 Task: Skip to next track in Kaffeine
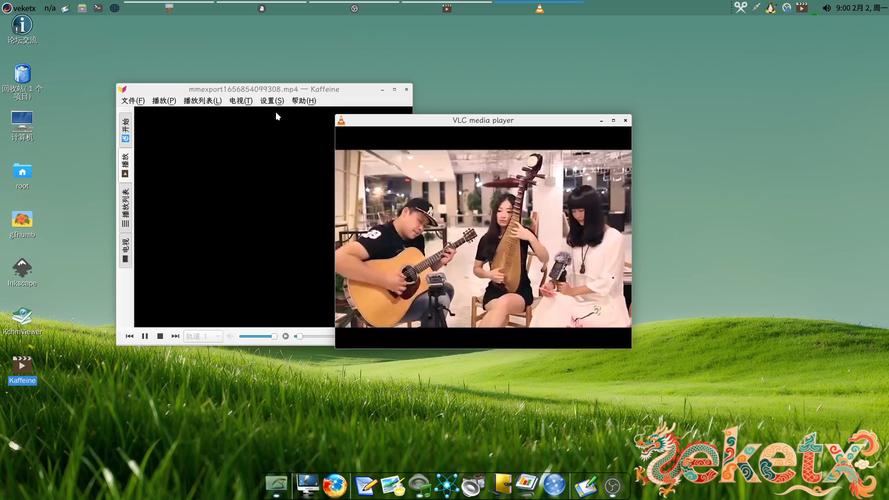pyautogui.click(x=175, y=336)
